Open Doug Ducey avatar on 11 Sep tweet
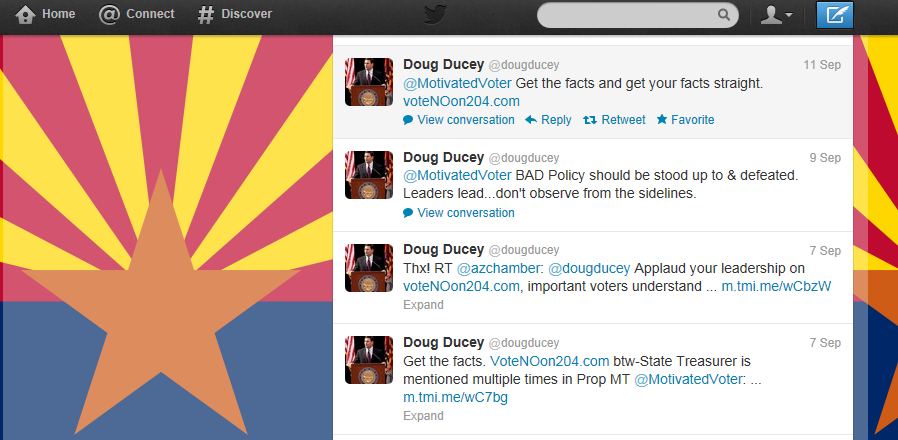 [x=369, y=82]
